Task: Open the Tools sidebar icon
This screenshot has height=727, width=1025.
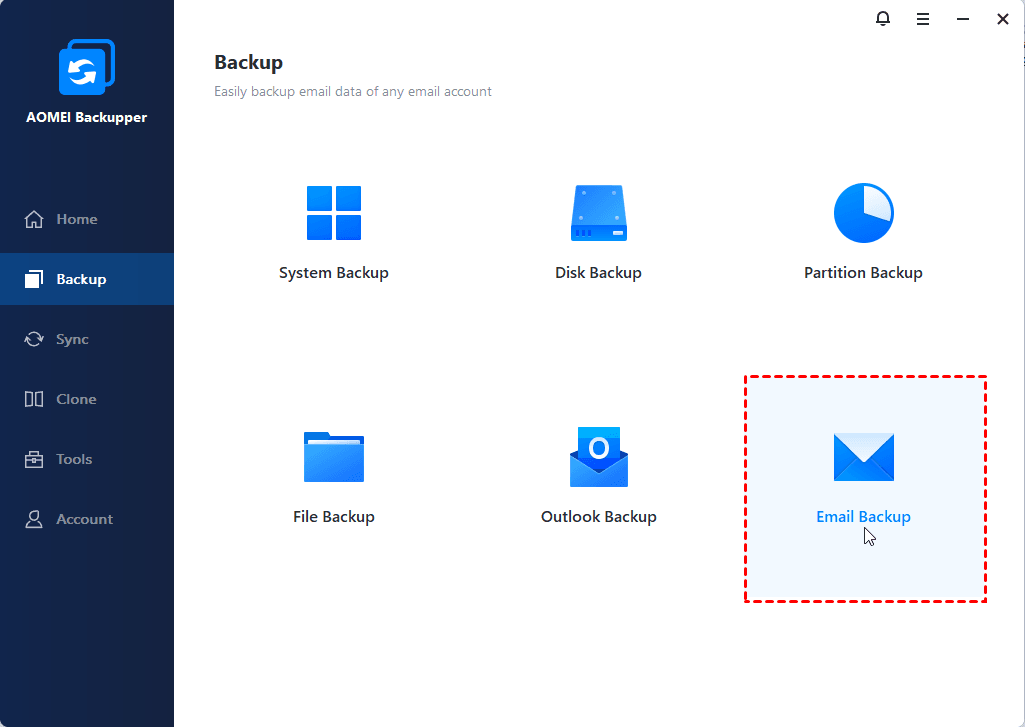Action: pyautogui.click(x=34, y=459)
